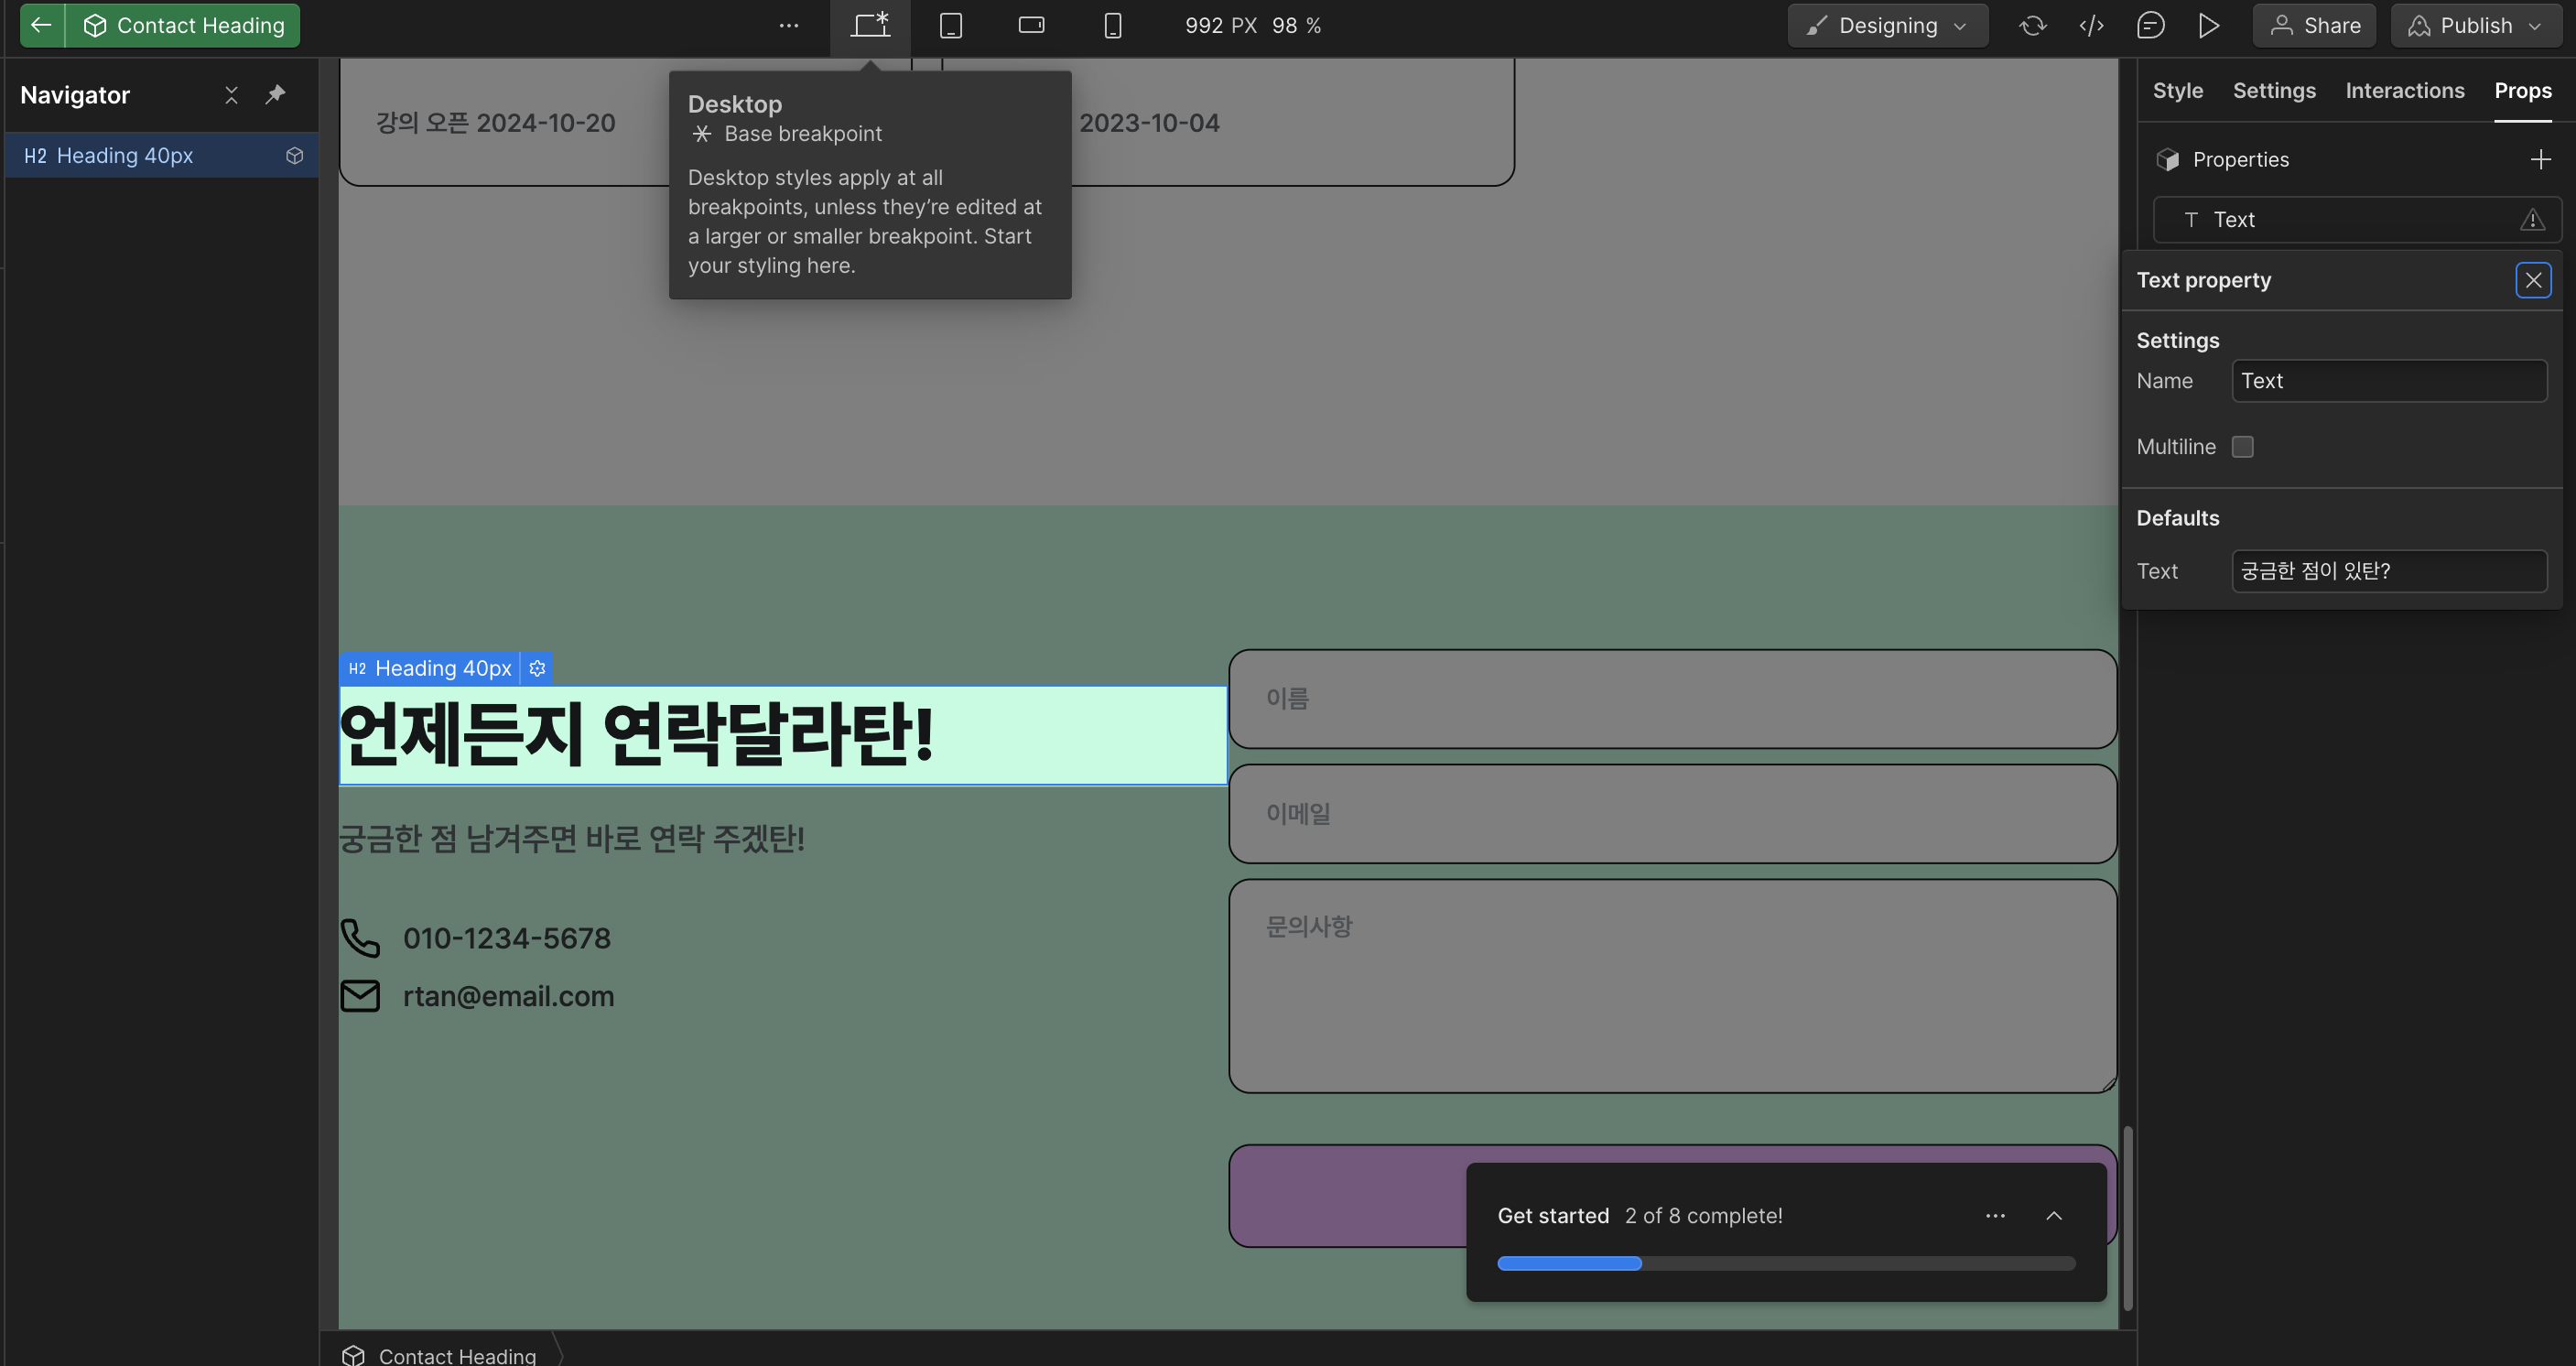Open the Publish dropdown
Screen dimensions: 2576x1366
[x=2475, y=25]
